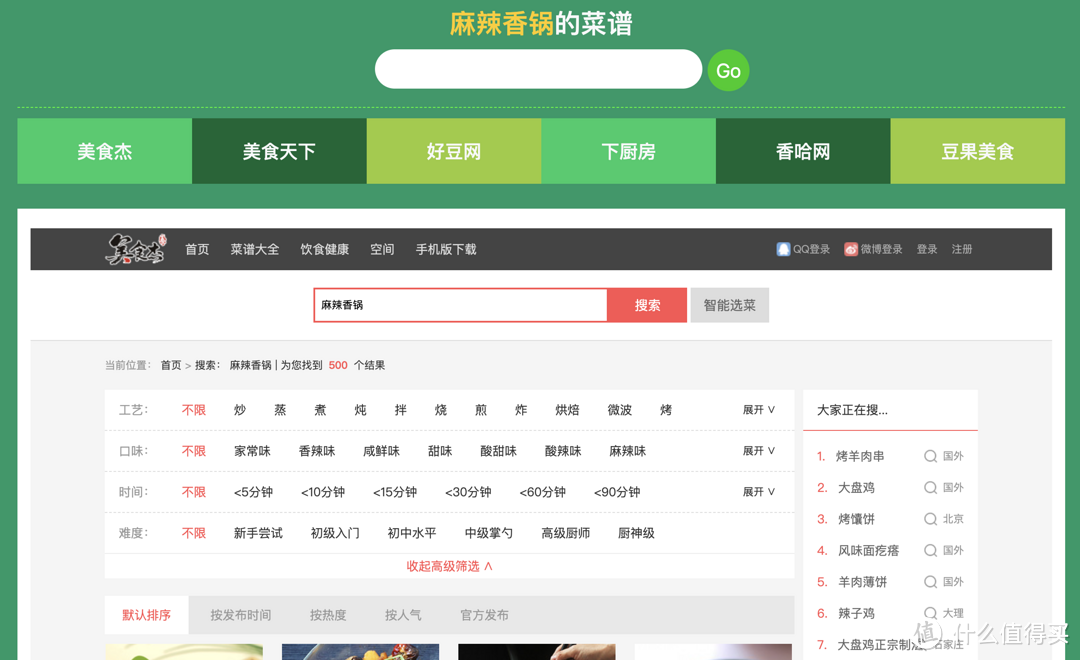Viewport: 1080px width, 660px height.
Task: Click the search icon beside 羊肉薄饼
Action: 930,582
